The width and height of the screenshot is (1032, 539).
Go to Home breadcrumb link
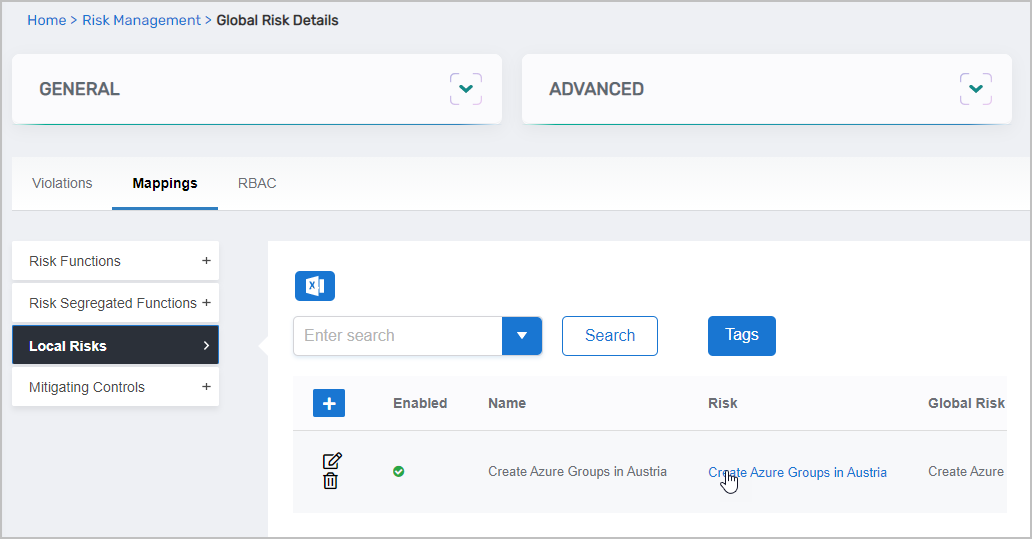point(46,20)
